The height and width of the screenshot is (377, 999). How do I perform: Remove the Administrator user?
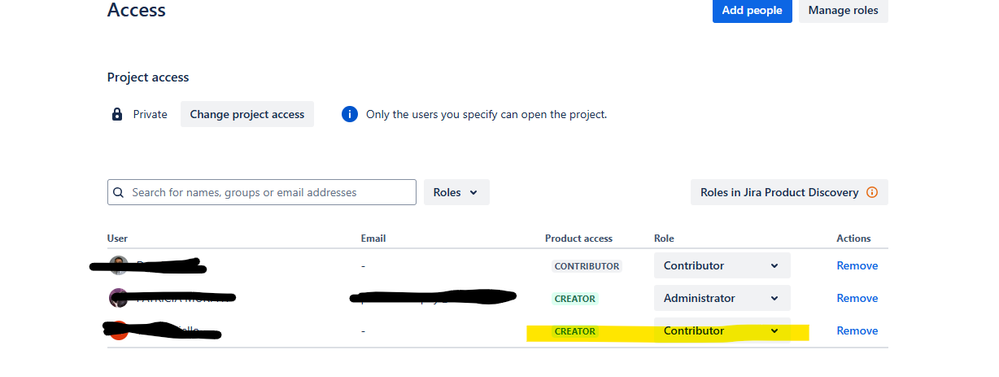click(857, 298)
